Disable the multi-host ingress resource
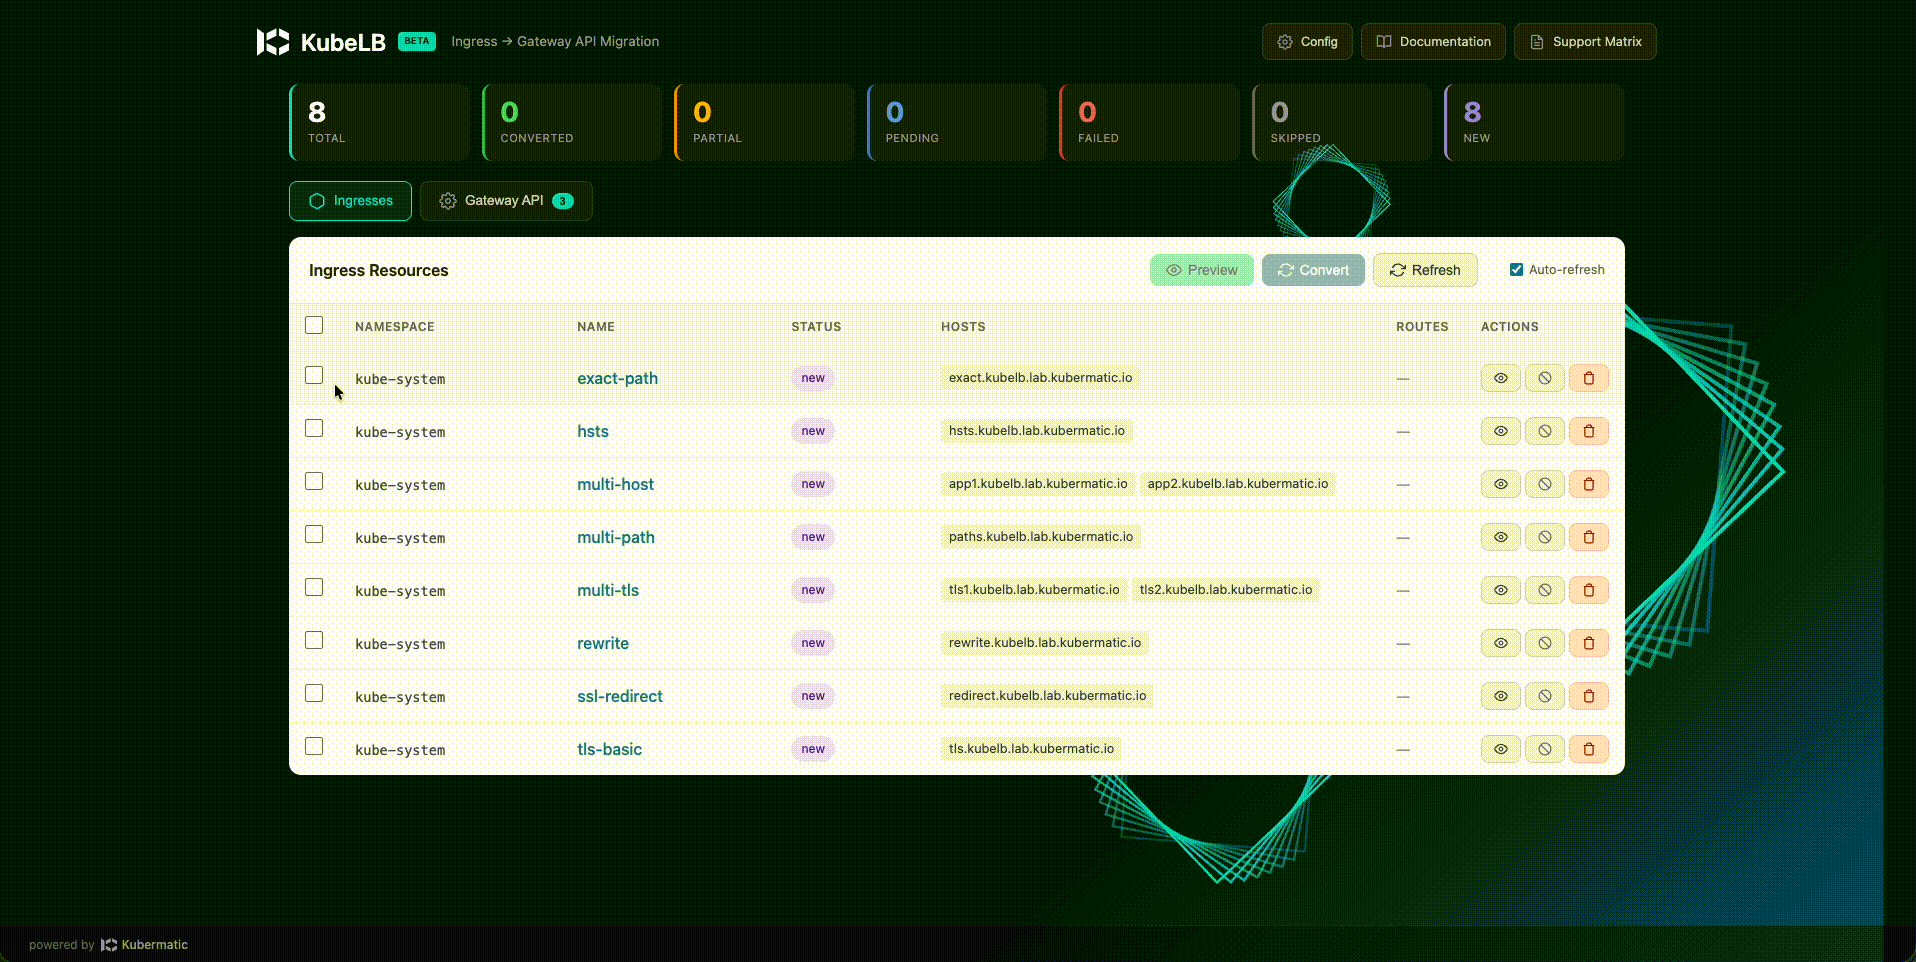Screen dimensions: 1916x962 (x=1544, y=484)
